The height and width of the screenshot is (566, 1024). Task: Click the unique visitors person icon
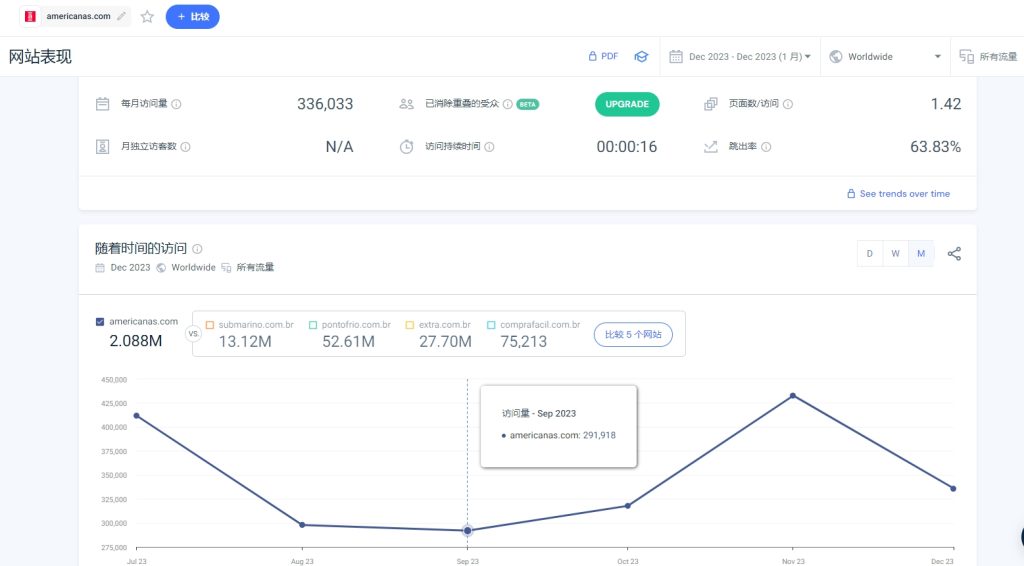103,147
